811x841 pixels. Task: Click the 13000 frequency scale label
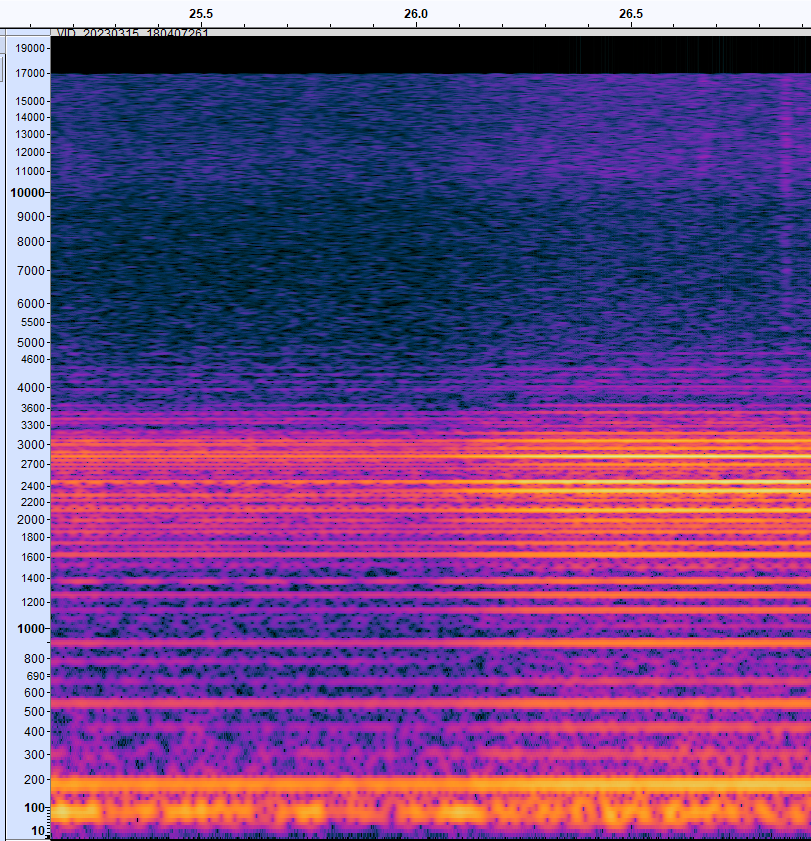(30, 135)
